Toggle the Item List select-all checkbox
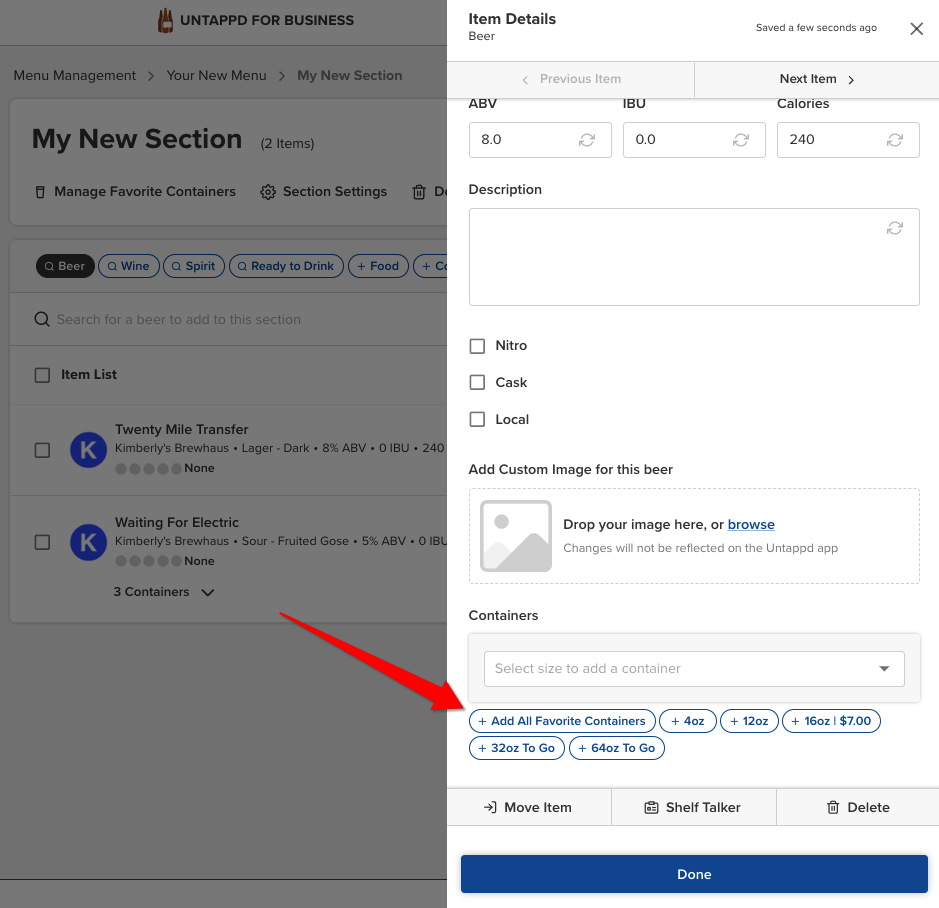The height and width of the screenshot is (908, 939). (42, 375)
